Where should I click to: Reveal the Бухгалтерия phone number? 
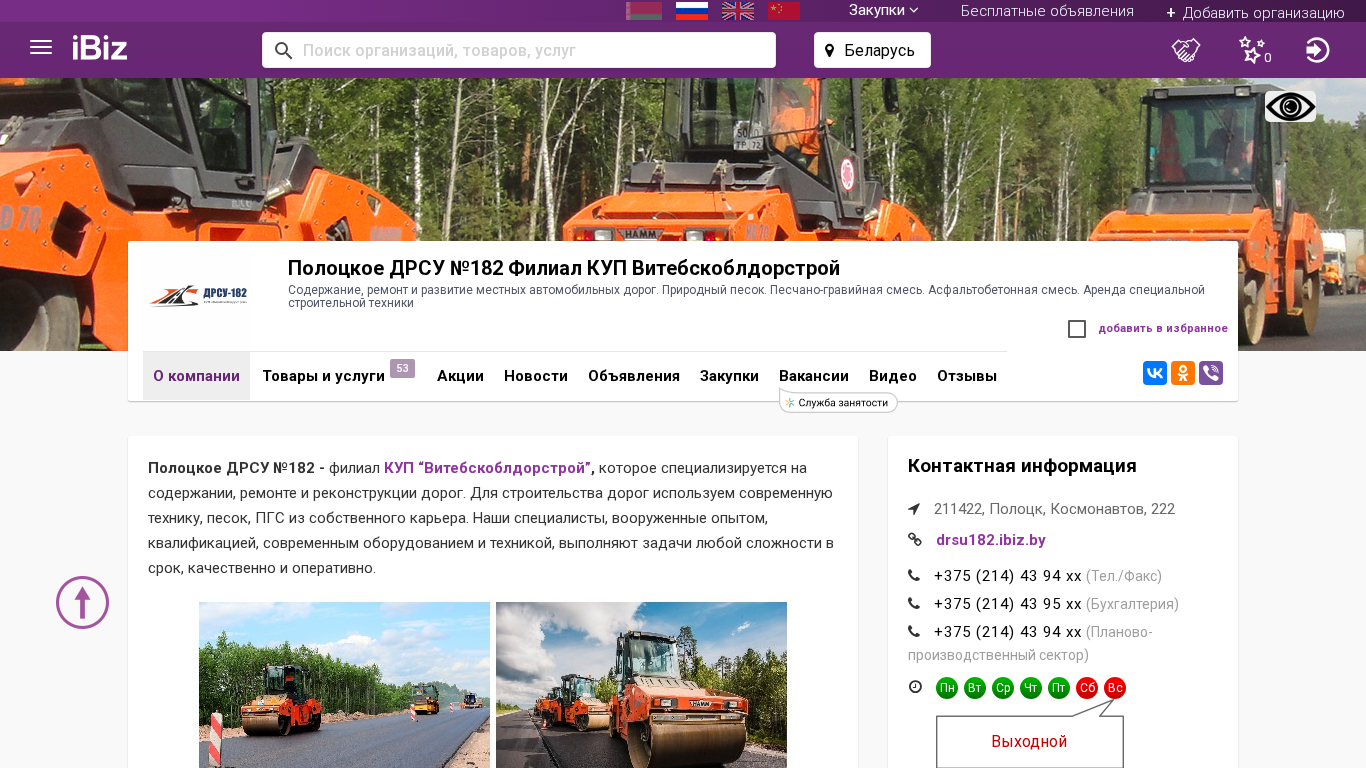pyautogui.click(x=1008, y=604)
